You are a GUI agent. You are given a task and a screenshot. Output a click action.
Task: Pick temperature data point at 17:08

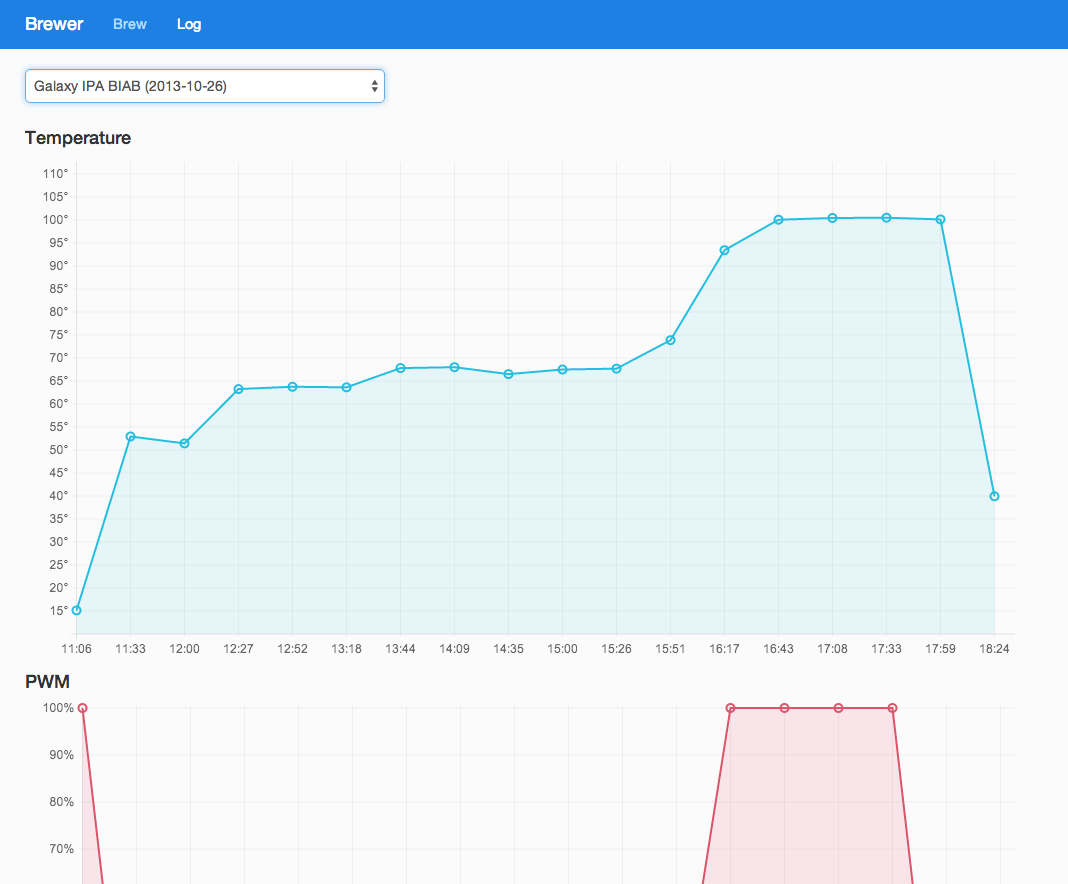pos(832,218)
